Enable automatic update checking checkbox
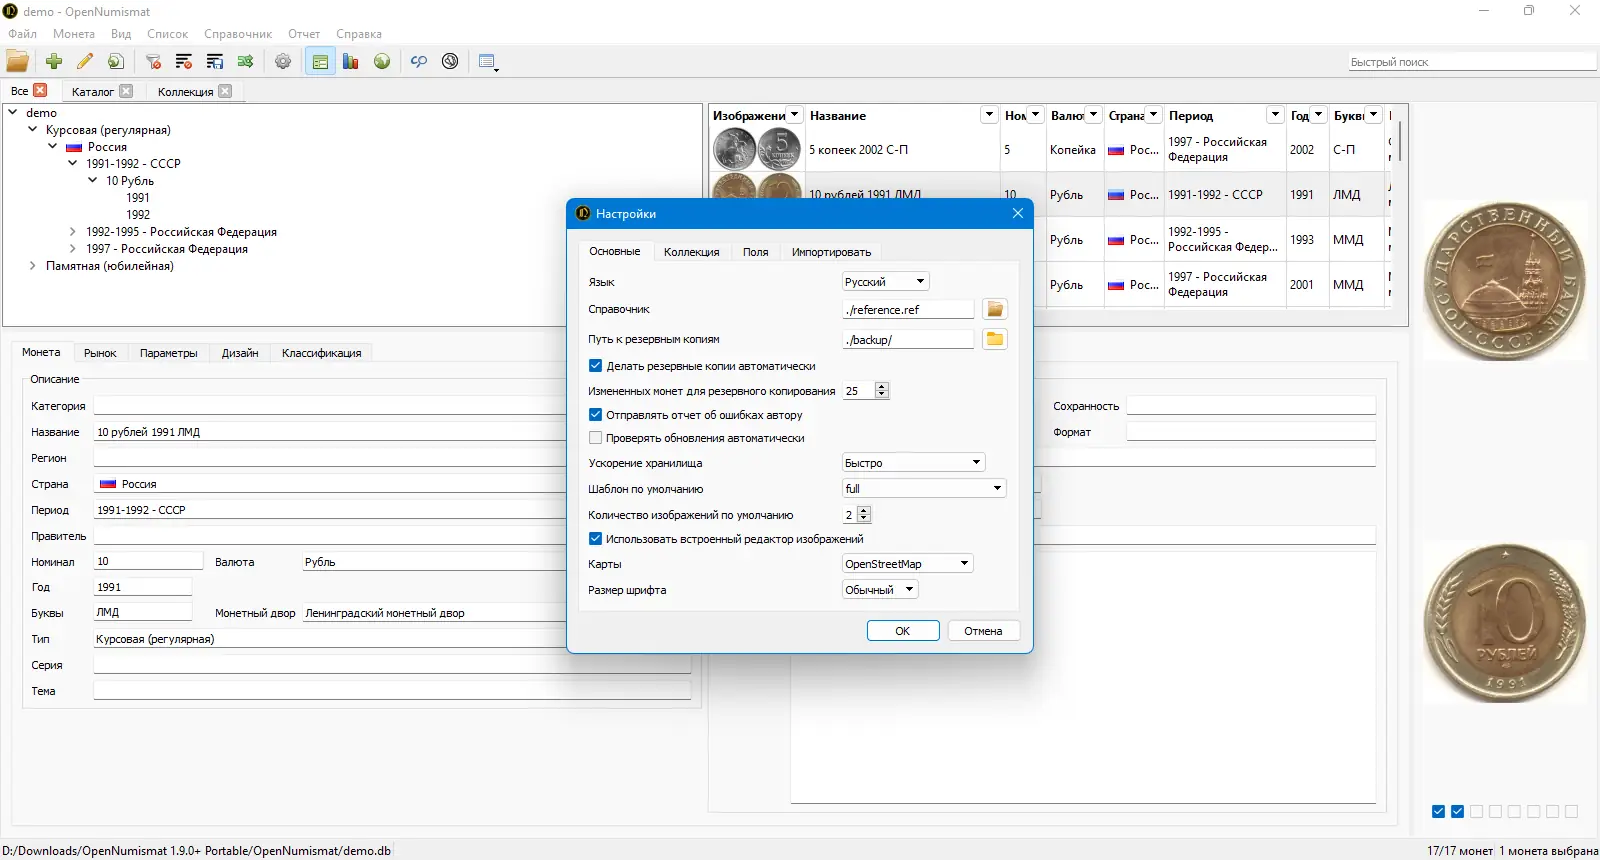 (x=596, y=438)
